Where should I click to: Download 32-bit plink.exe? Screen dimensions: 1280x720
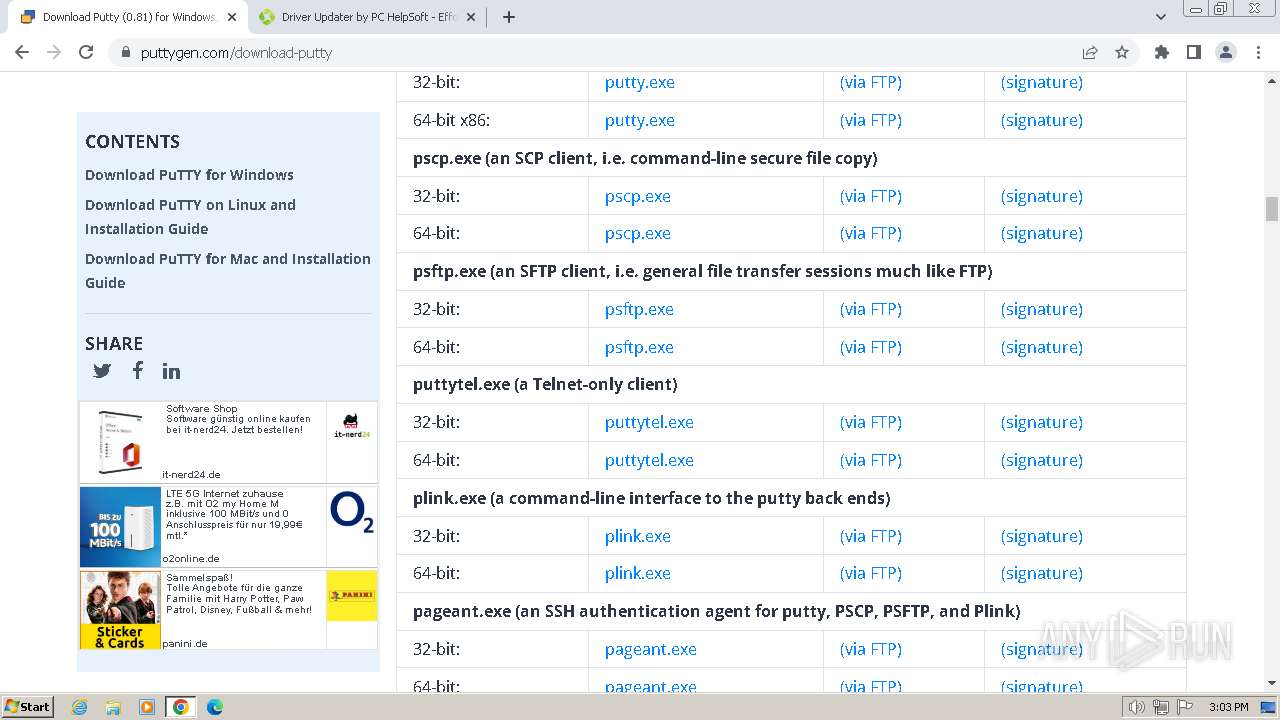click(638, 536)
